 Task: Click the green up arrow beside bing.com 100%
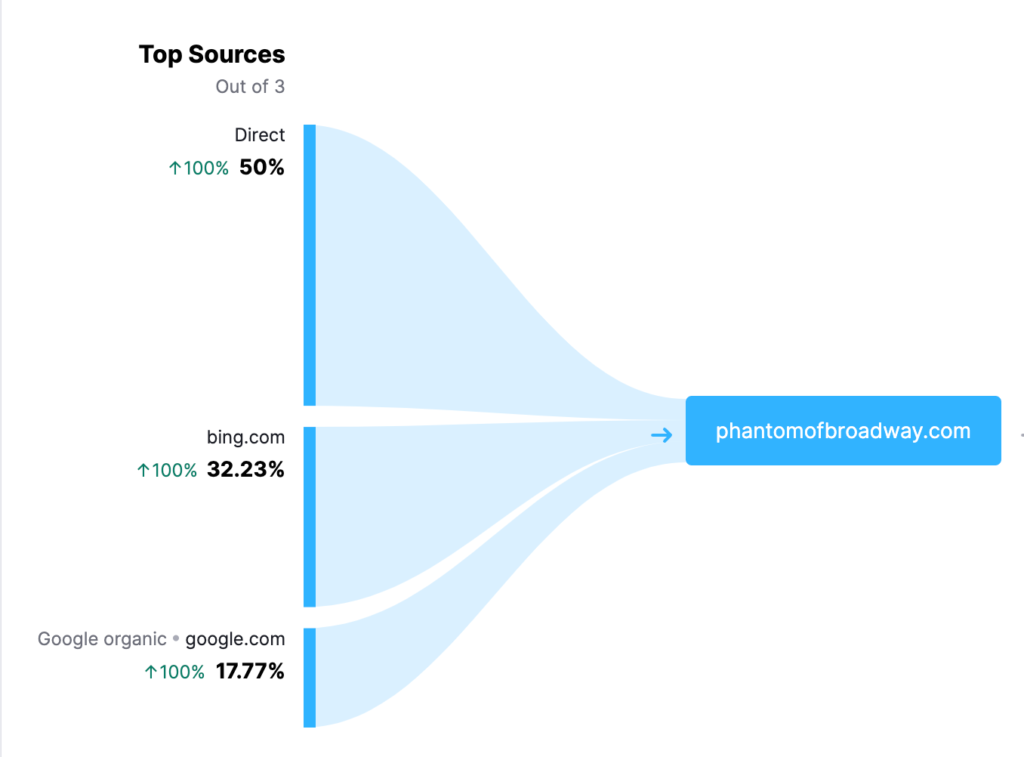(x=143, y=470)
